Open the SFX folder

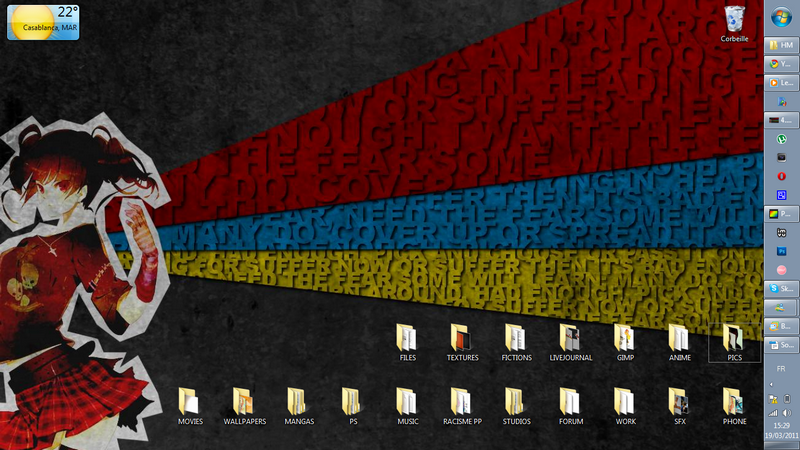(x=680, y=407)
